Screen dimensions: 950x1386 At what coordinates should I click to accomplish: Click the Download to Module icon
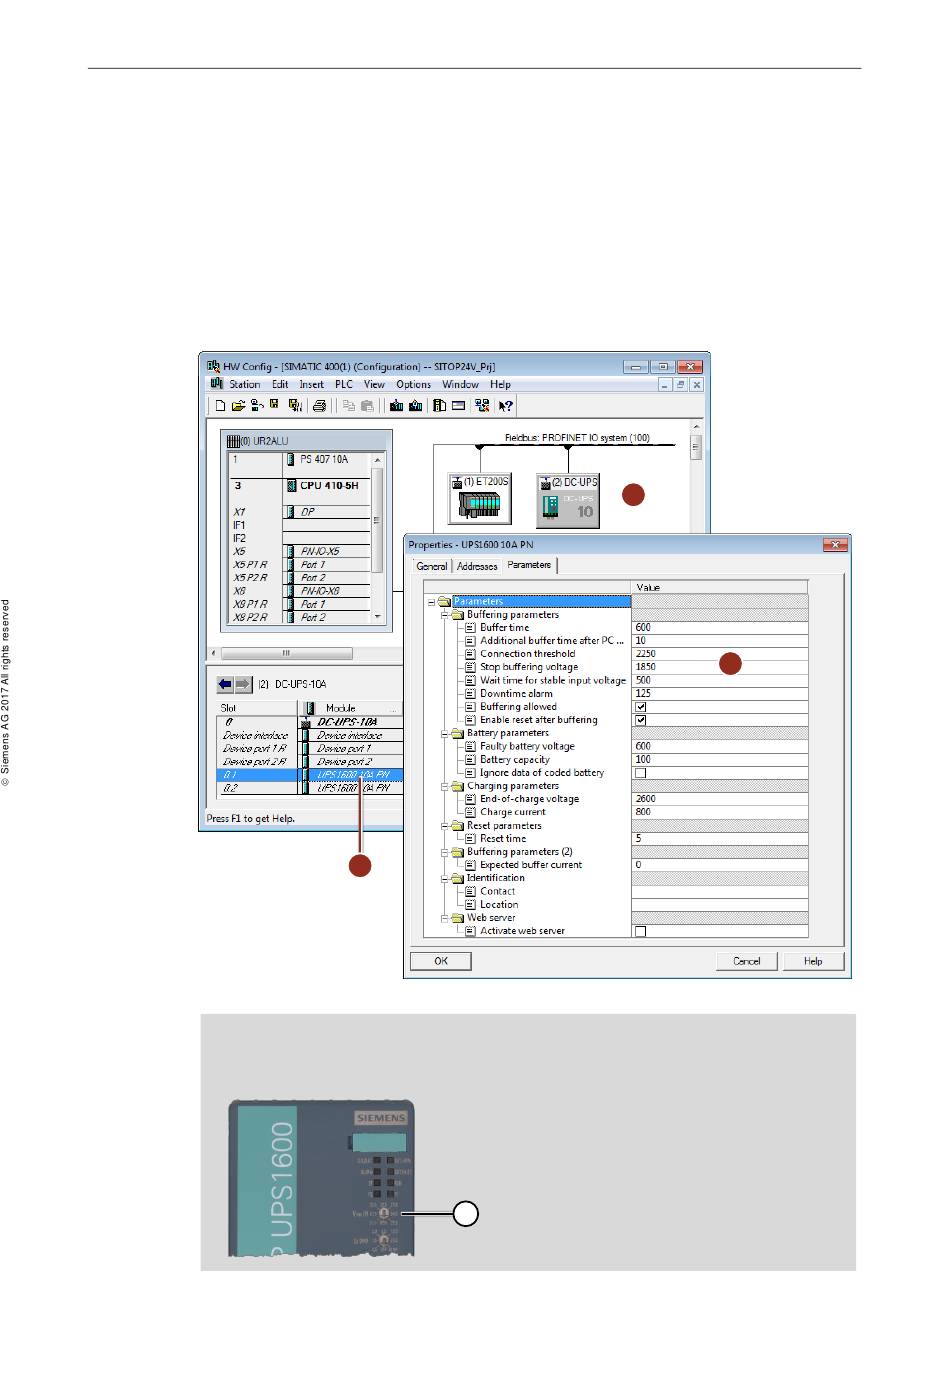point(396,406)
